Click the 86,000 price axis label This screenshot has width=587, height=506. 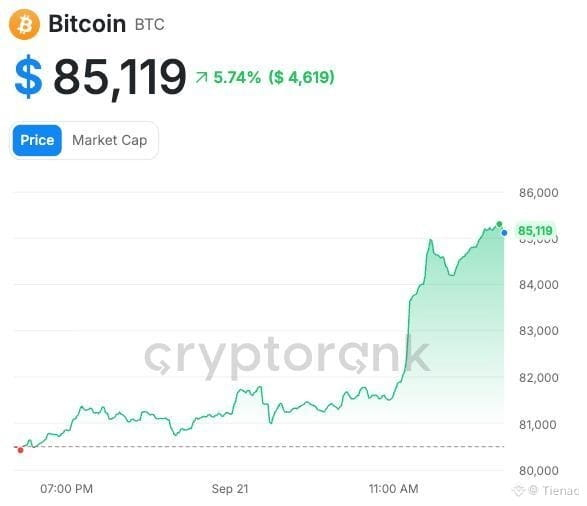[x=539, y=193]
